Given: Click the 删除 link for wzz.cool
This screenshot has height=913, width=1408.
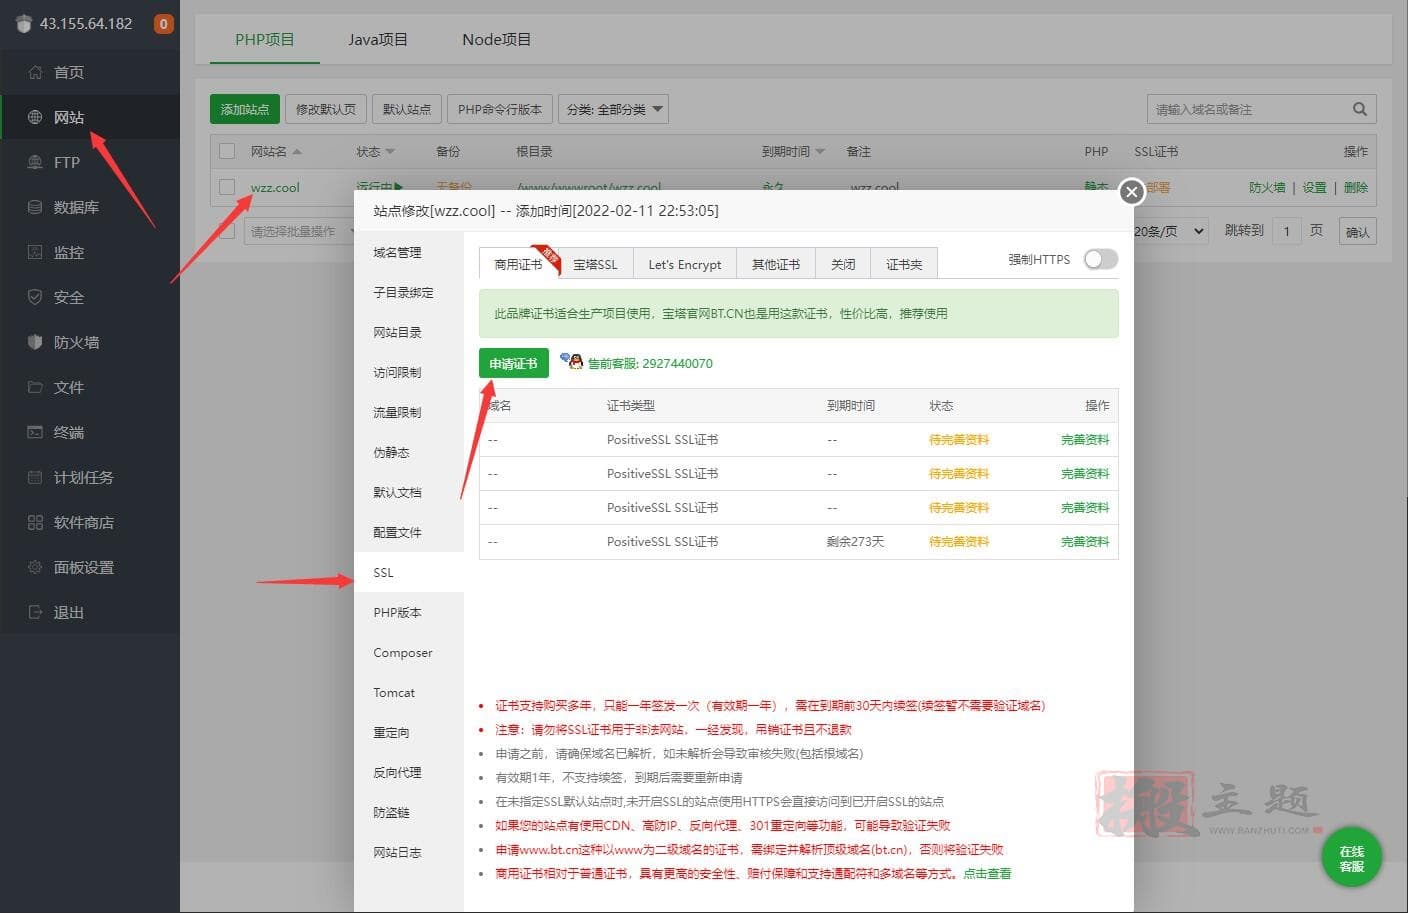Looking at the screenshot, I should pos(1356,187).
